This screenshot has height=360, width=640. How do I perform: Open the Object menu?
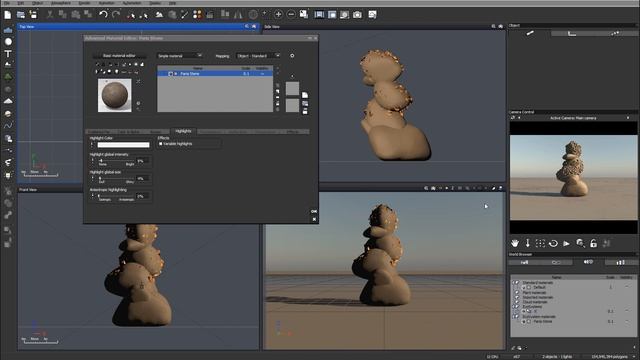(38, 3)
